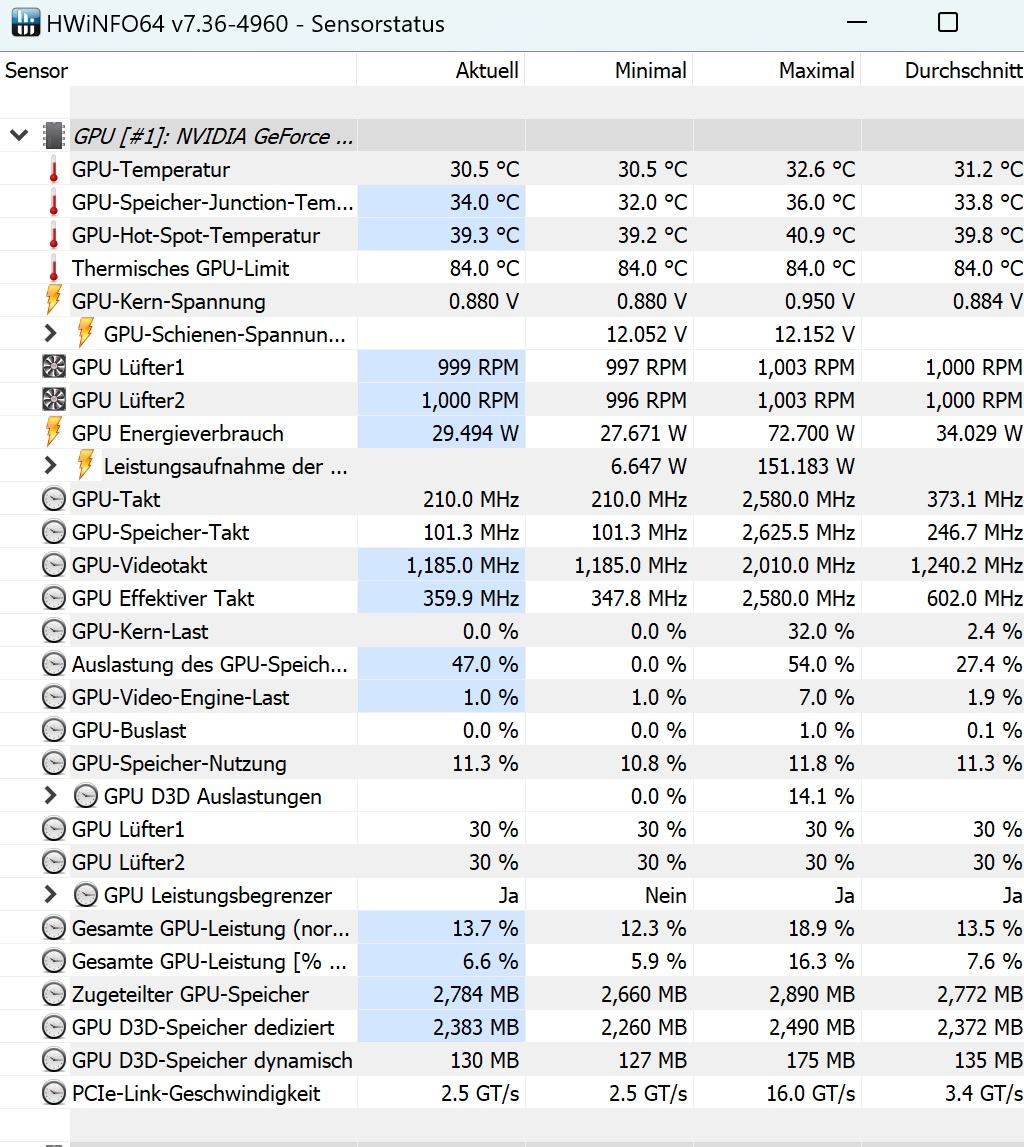Screen dimensions: 1024x1147
Task: Click the 'Nein' minimal value of Leistungsbegrenzer
Action: [666, 895]
